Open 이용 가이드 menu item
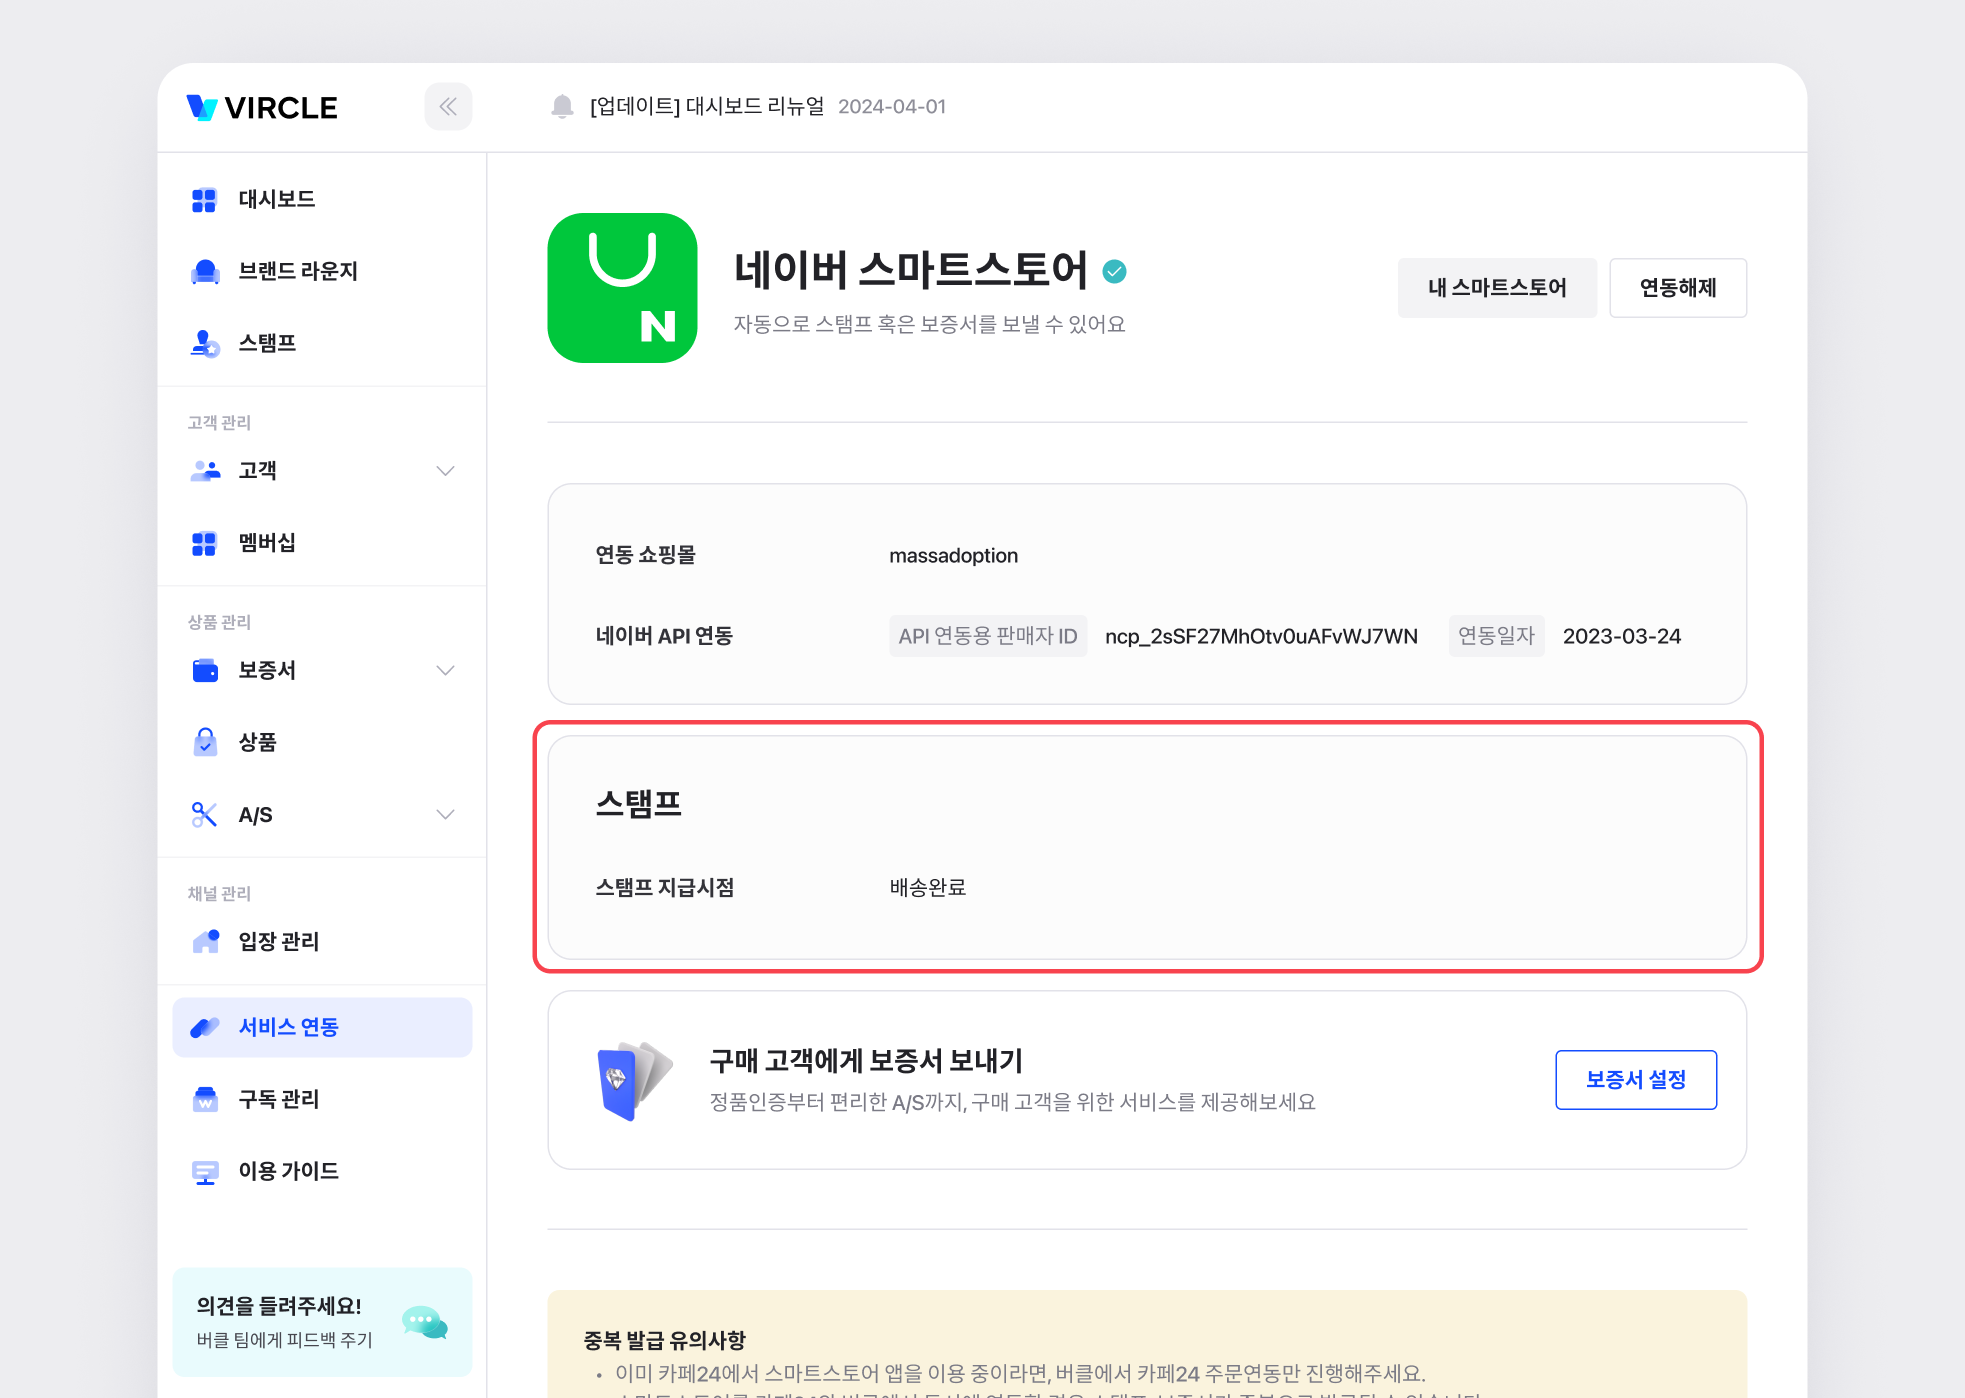 click(x=322, y=1171)
